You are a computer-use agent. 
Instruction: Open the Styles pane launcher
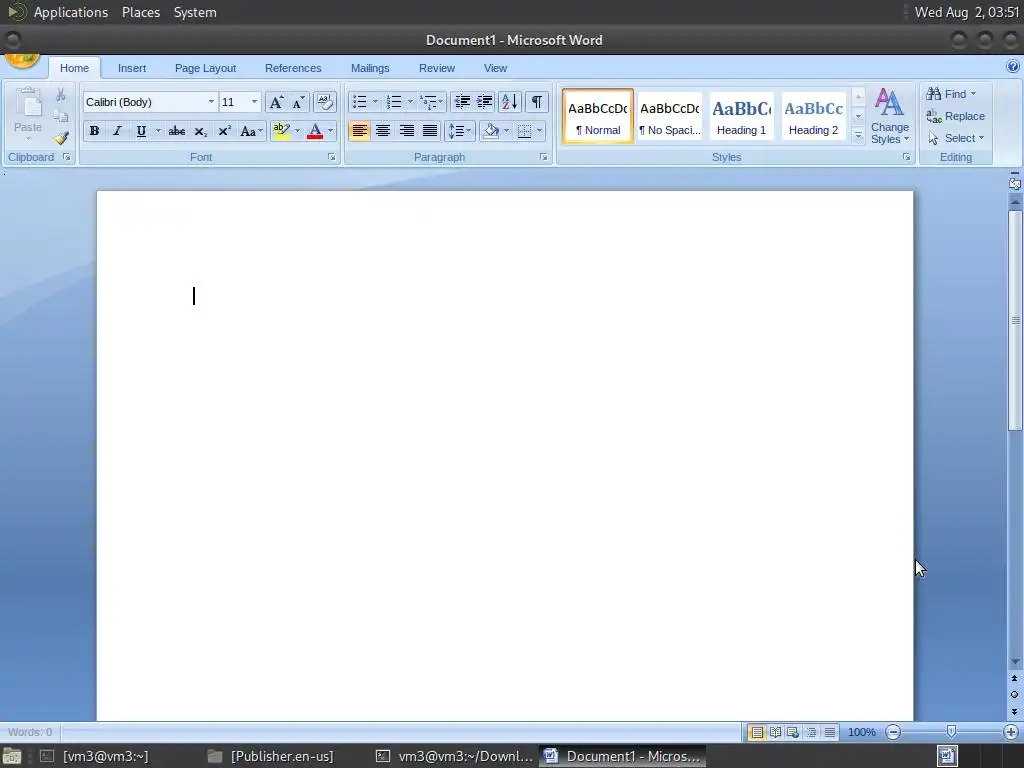point(906,157)
